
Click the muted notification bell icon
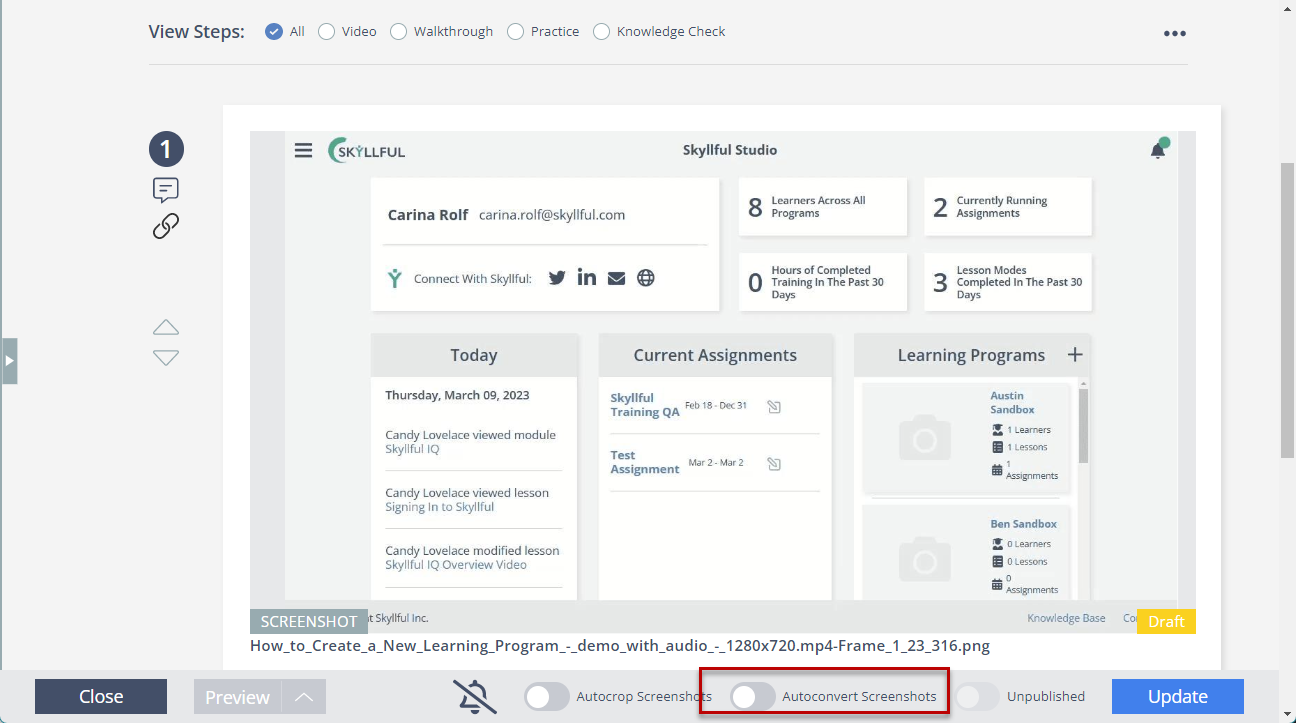click(x=475, y=697)
